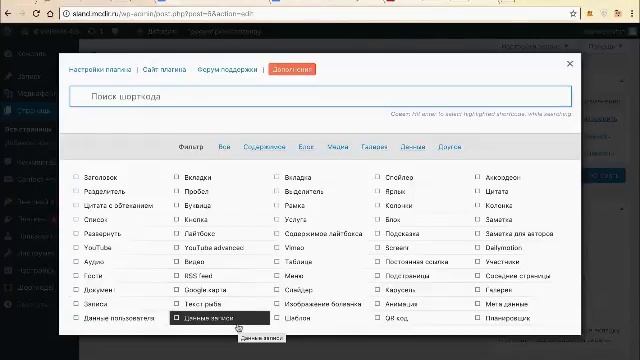Open the Vimeo shortcode
This screenshot has width=640, height=360.
pos(294,248)
